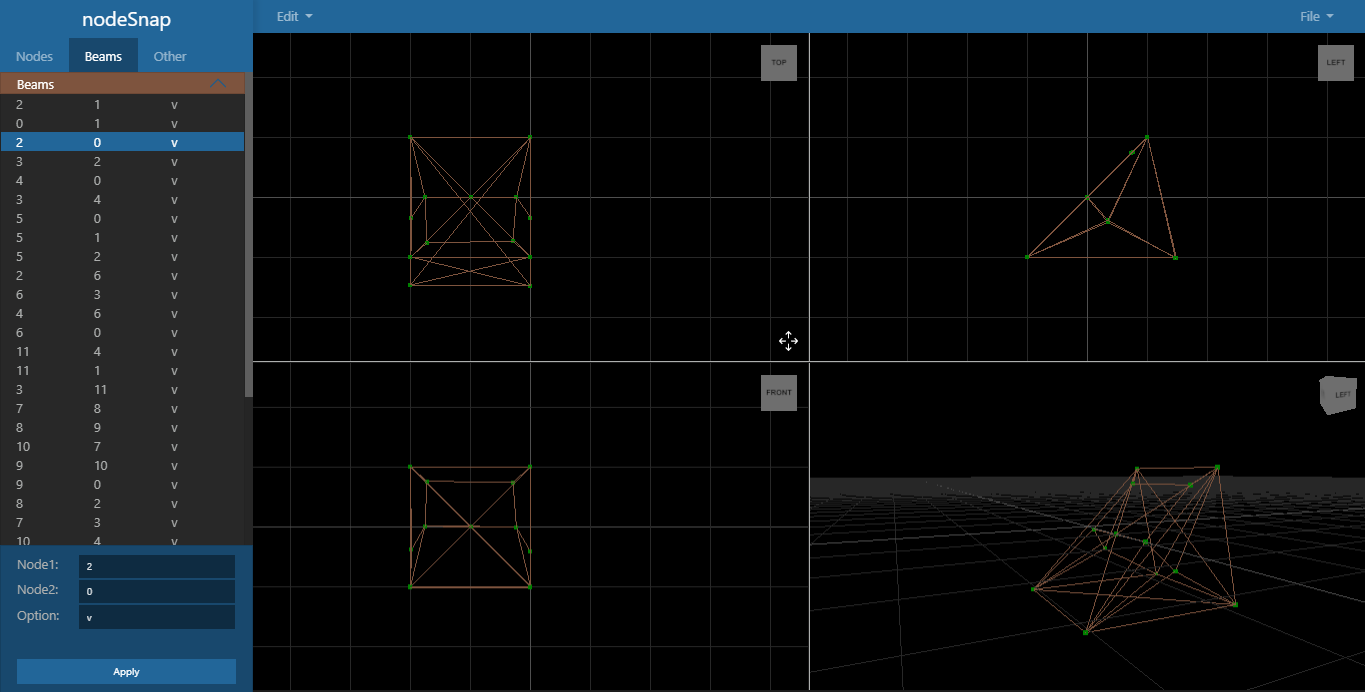Focus the Node1 input field
This screenshot has height=692, width=1365.
(x=157, y=566)
